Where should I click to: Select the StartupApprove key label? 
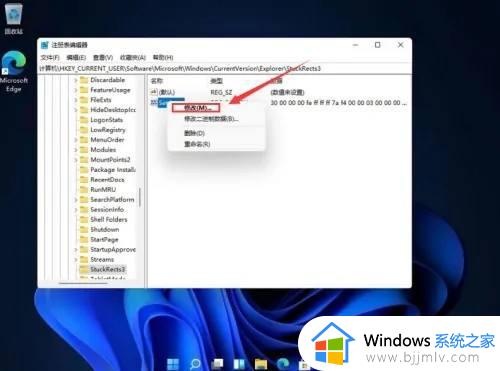pyautogui.click(x=113, y=249)
